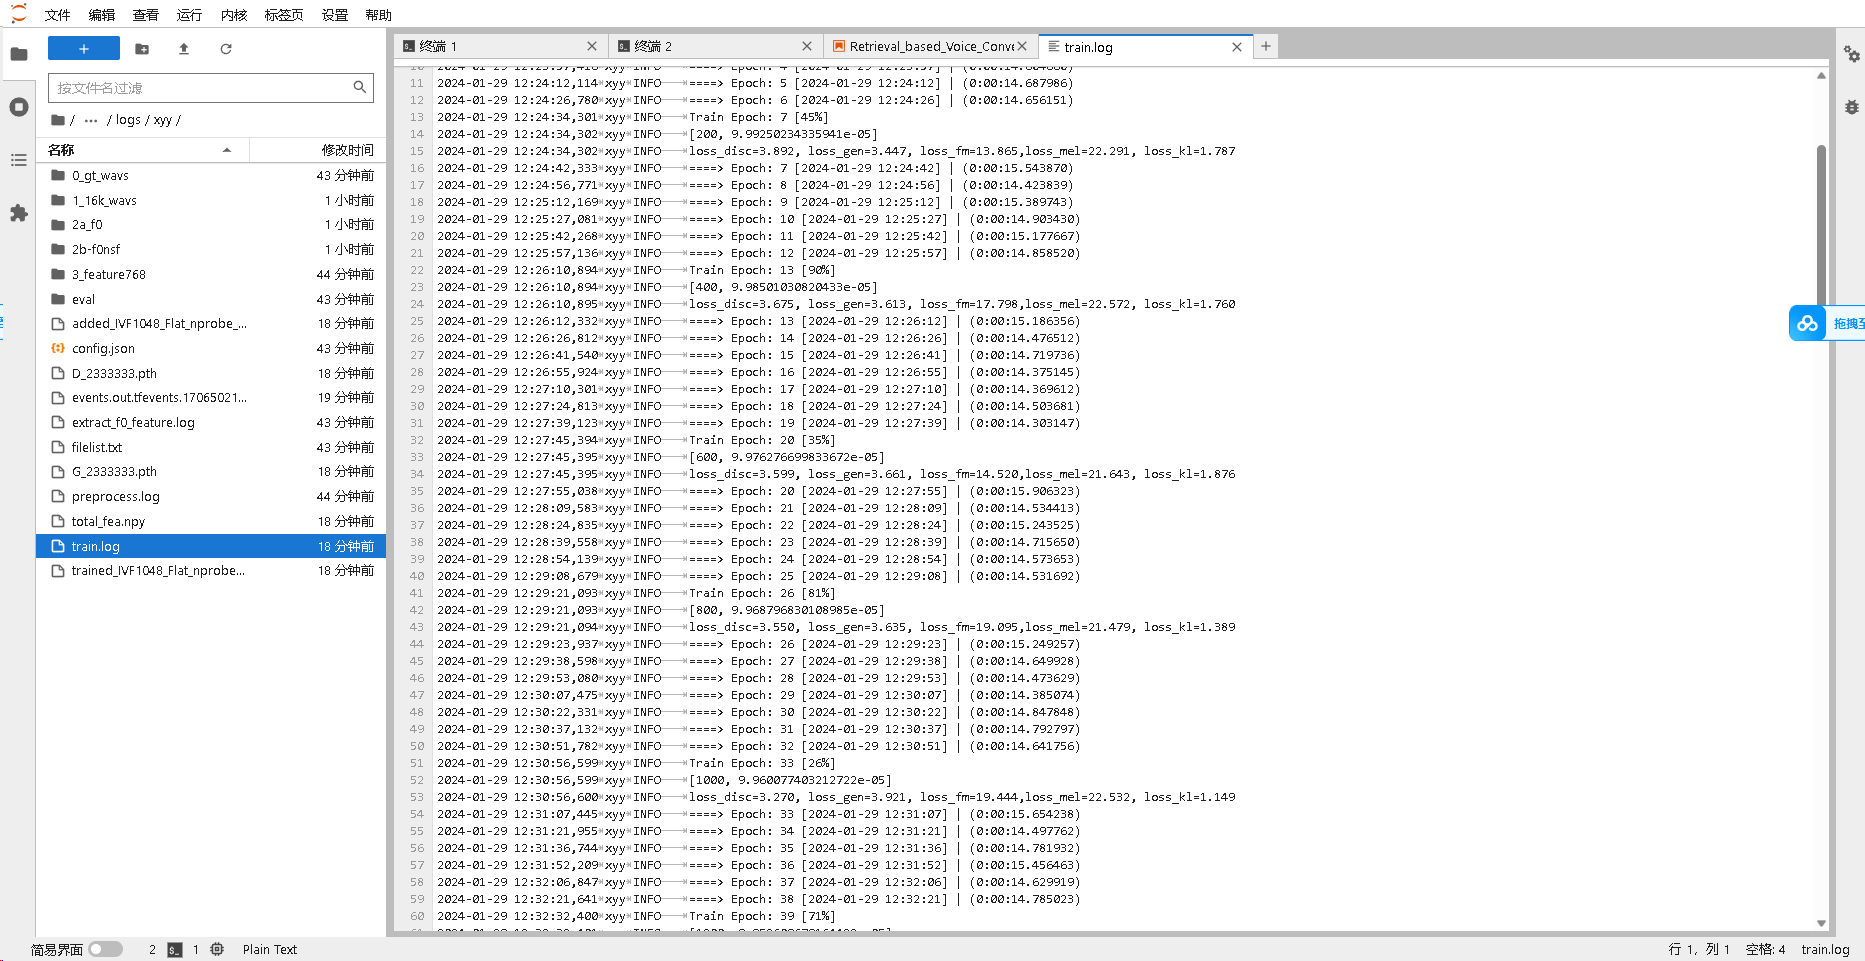Viewport: 1865px width, 961px height.
Task: Close the Retrieval_based_Voice_Conv notebook tab
Action: pos(1022,46)
